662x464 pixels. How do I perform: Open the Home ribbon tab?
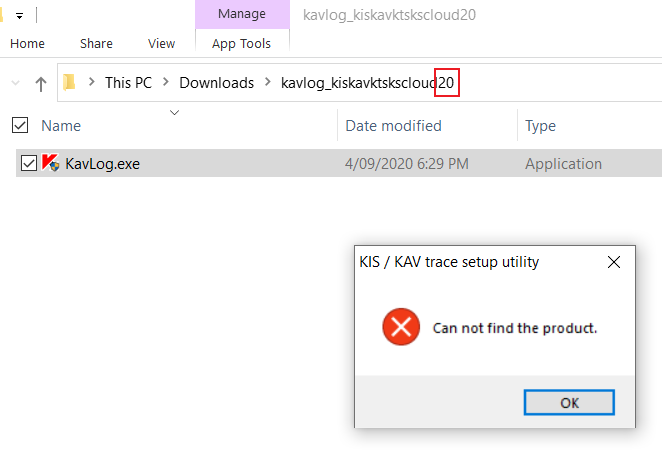pos(27,44)
